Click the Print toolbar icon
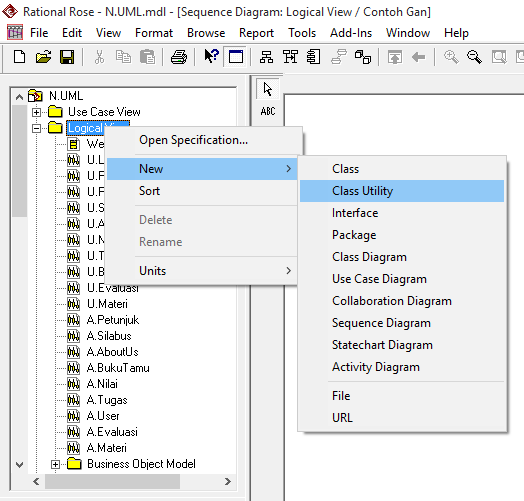 coord(179,57)
